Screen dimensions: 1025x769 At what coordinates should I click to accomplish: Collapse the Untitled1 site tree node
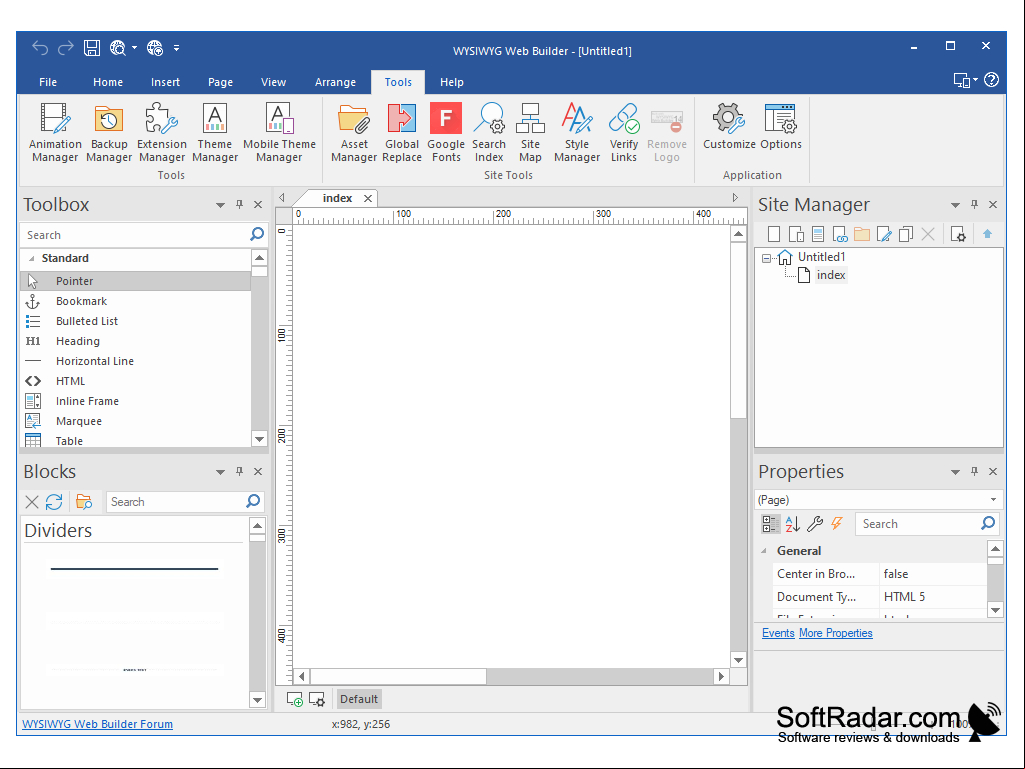766,258
